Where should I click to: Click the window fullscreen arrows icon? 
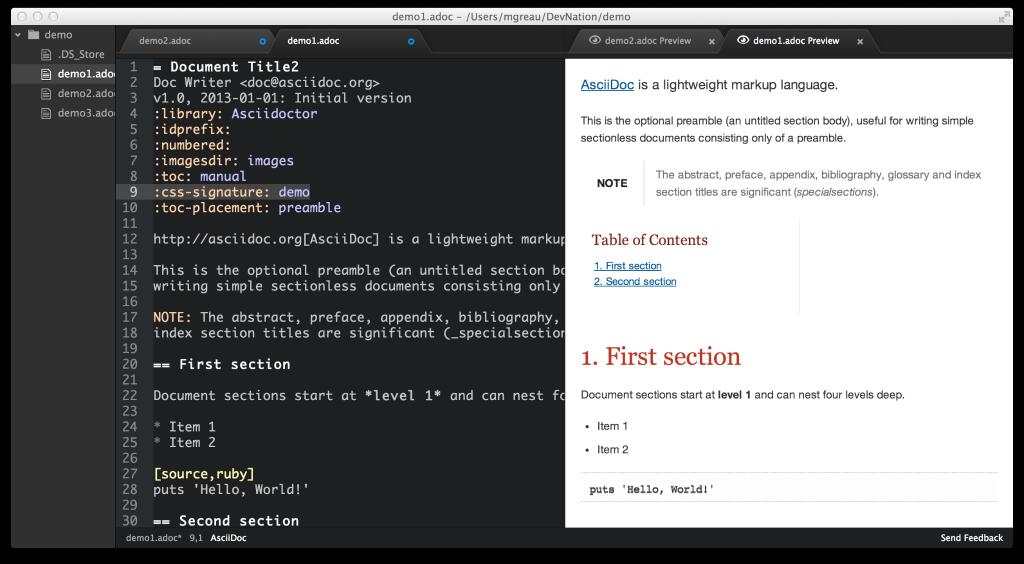tap(1004, 17)
